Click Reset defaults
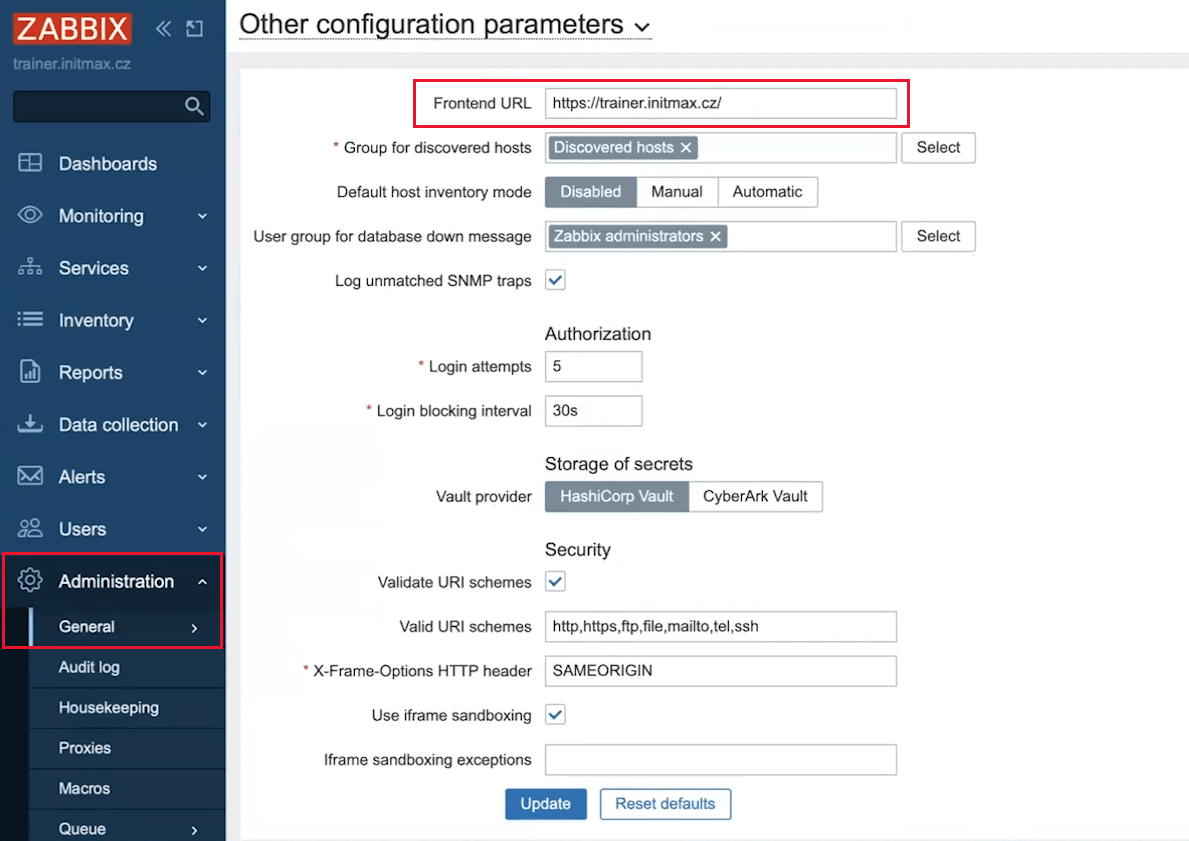This screenshot has height=841, width=1189. (x=665, y=803)
